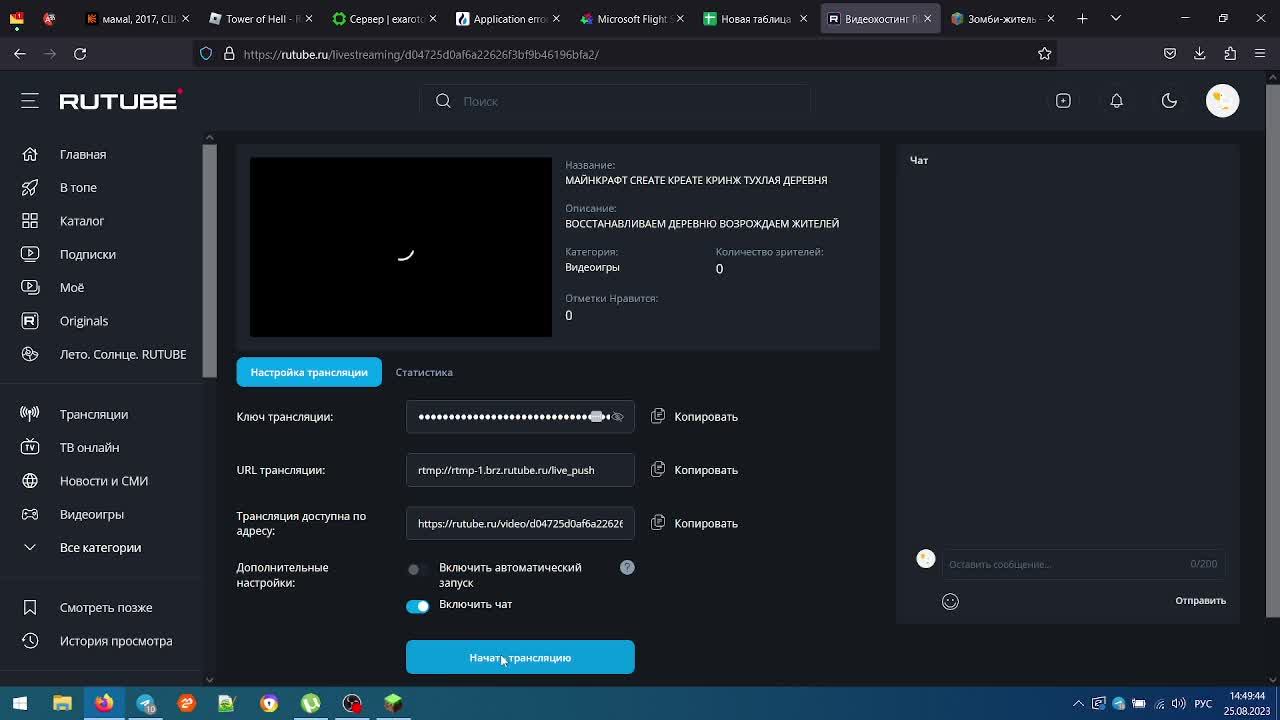Click Отправить in the chat
The image size is (1280, 720).
pyautogui.click(x=1200, y=601)
